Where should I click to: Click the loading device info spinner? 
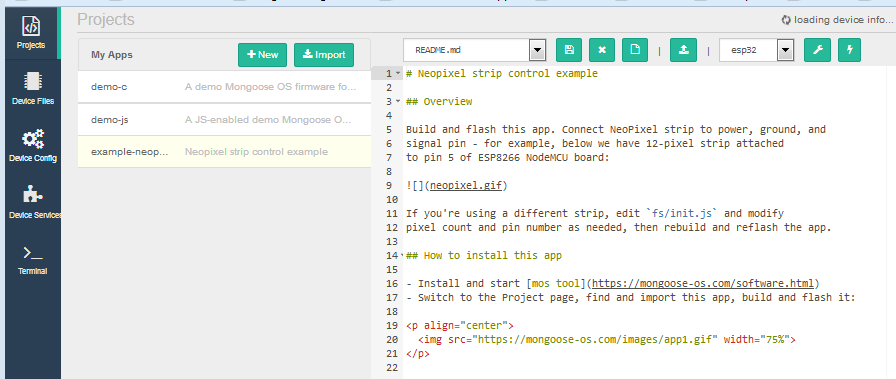(x=786, y=20)
